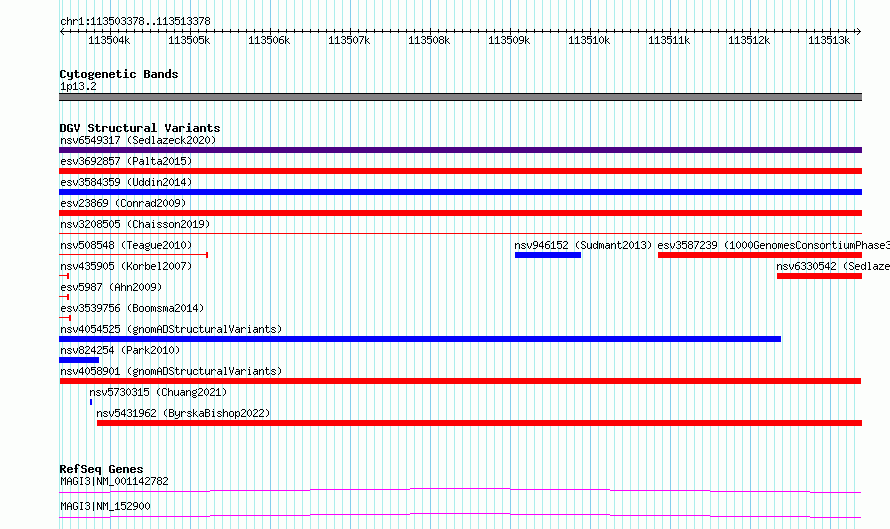
Task: Open esv23869 (Conrad2009) variant label
Action: point(123,203)
